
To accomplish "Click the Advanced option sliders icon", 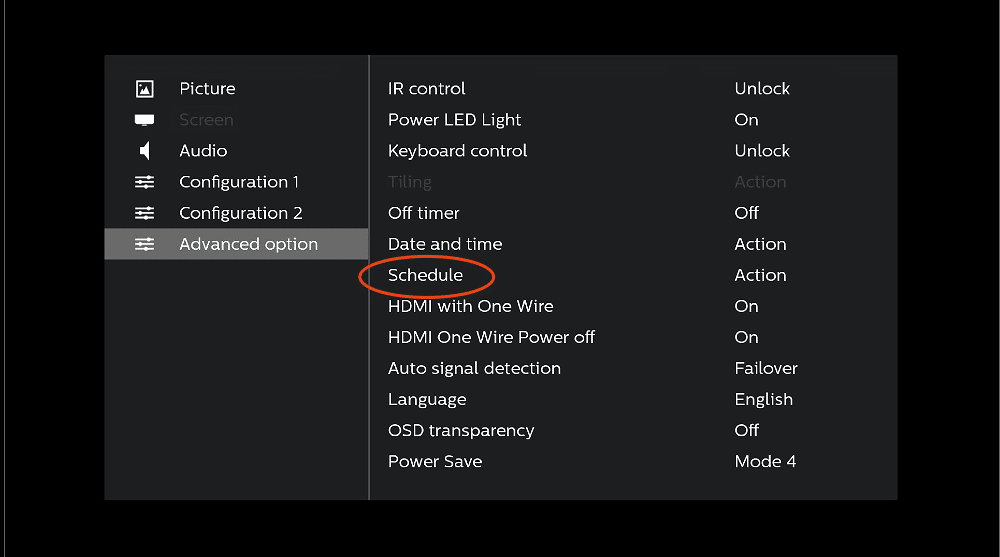I will click(x=145, y=244).
